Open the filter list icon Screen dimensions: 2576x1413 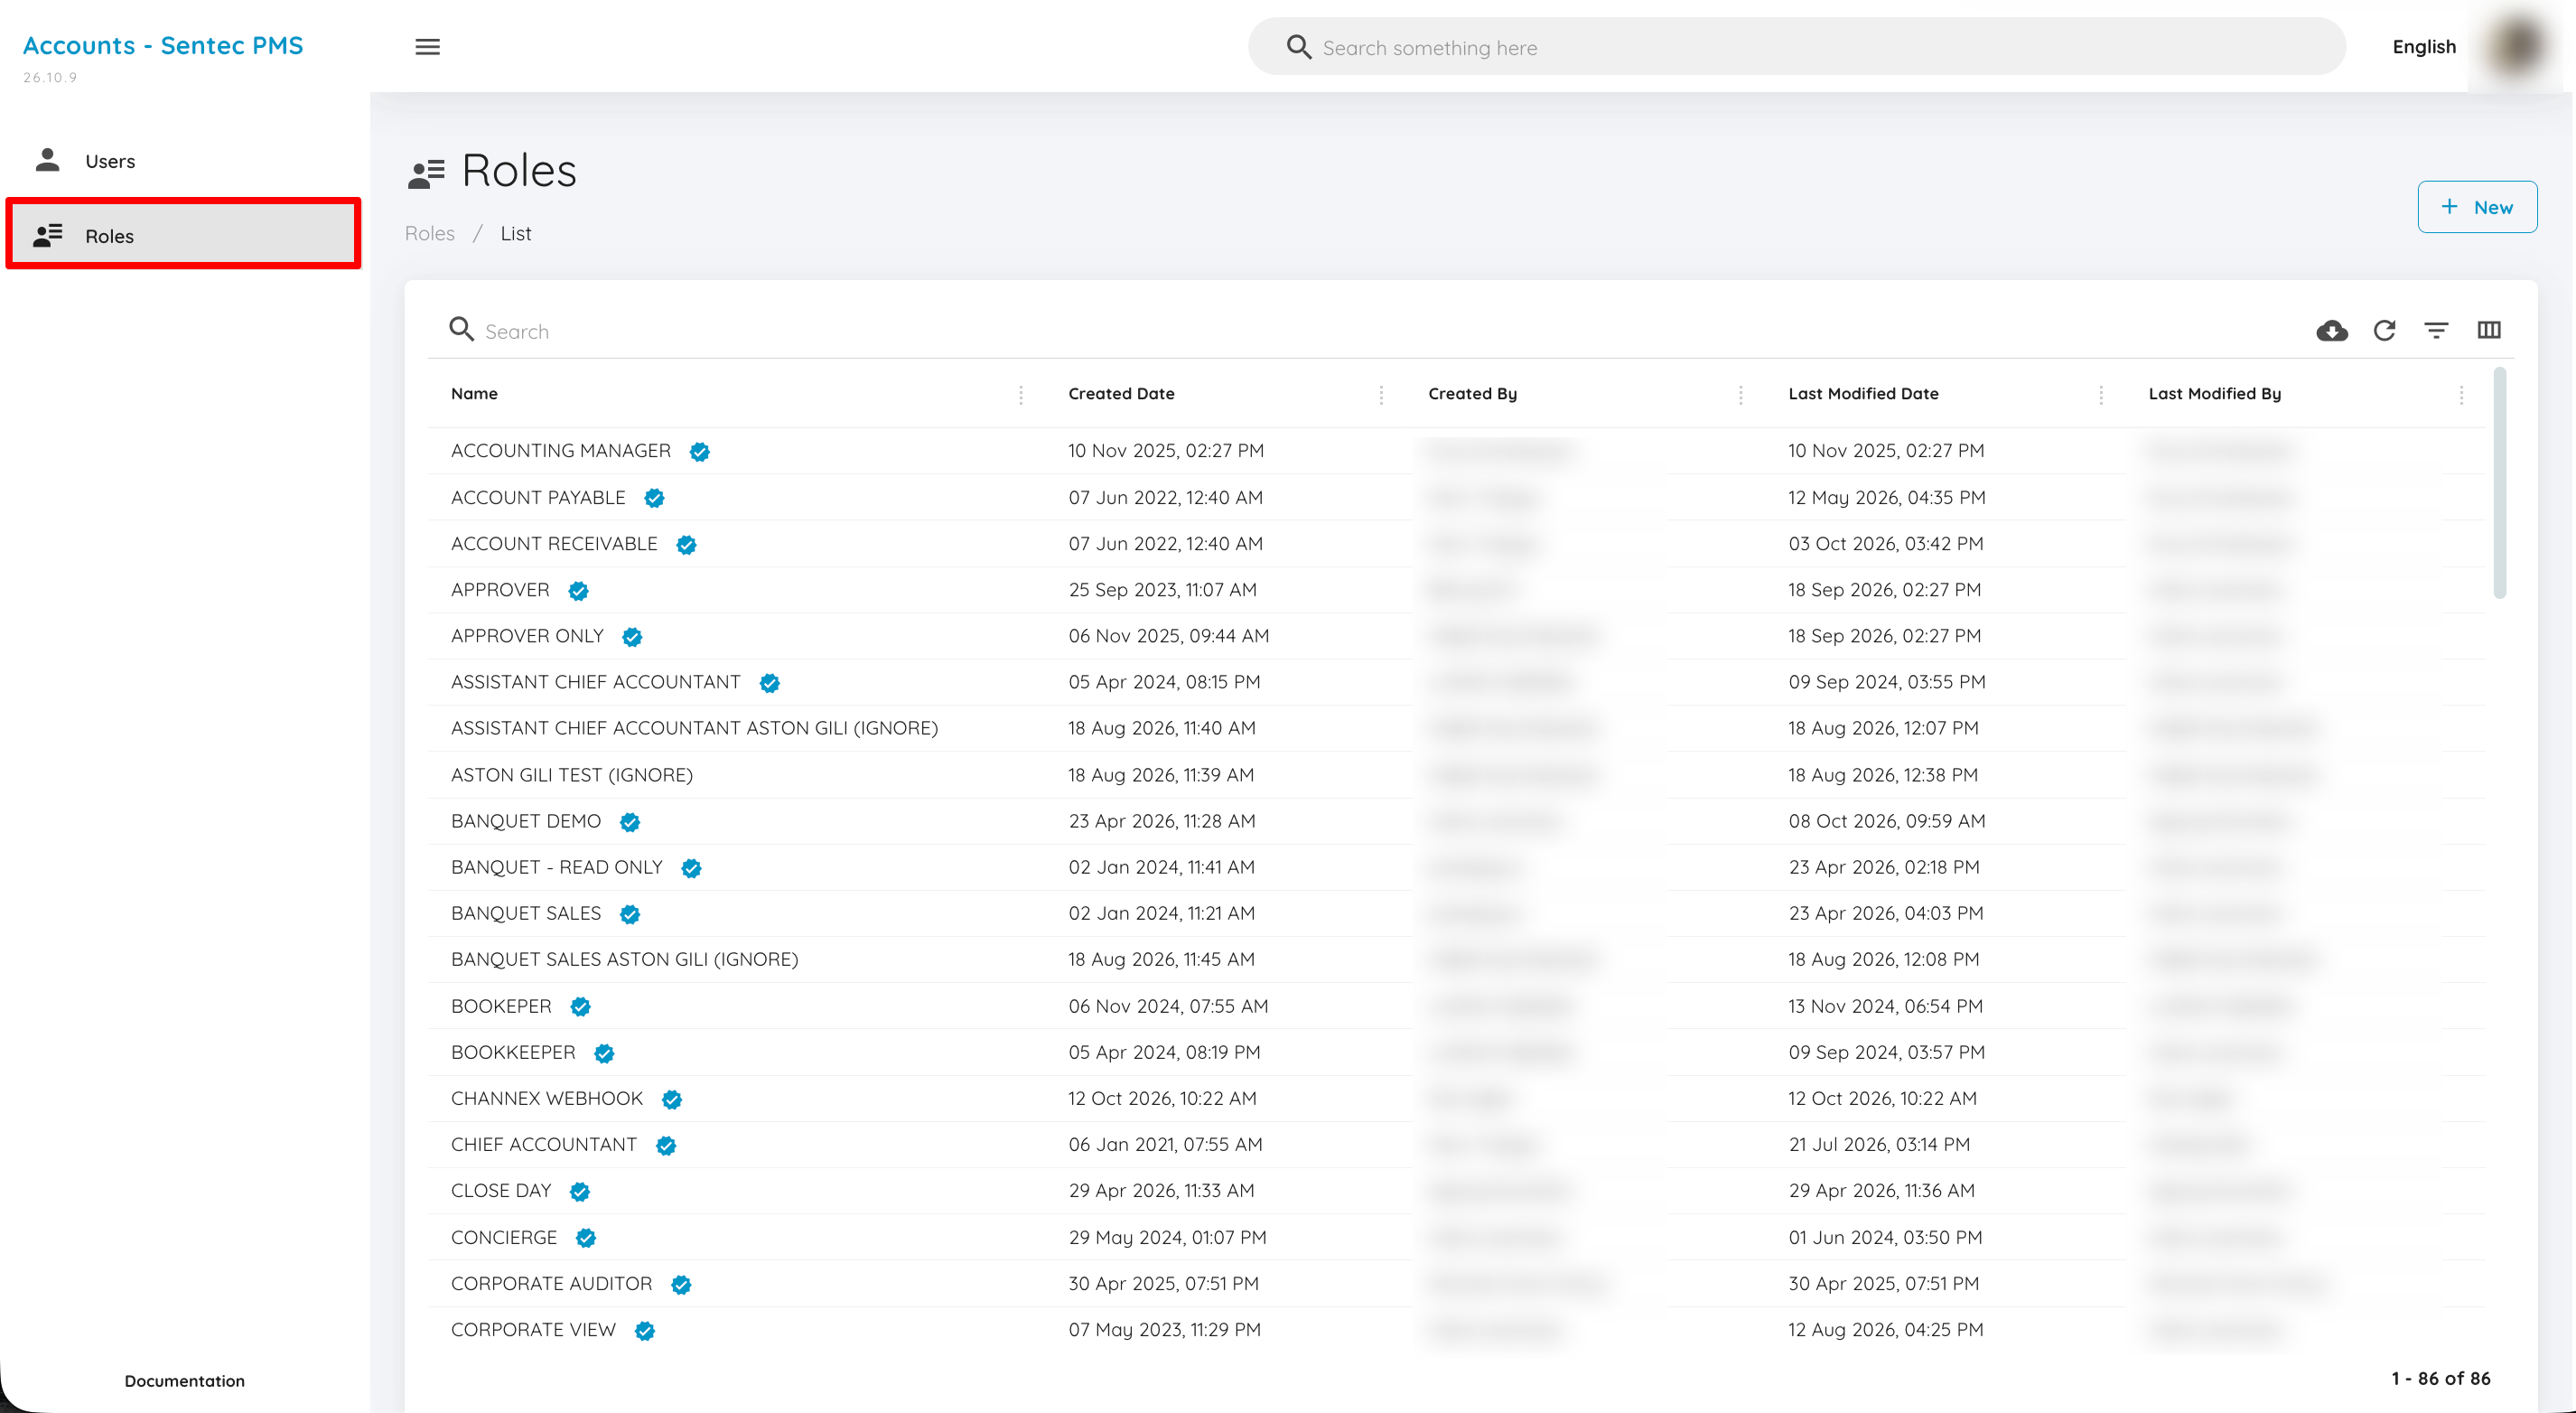tap(2436, 330)
